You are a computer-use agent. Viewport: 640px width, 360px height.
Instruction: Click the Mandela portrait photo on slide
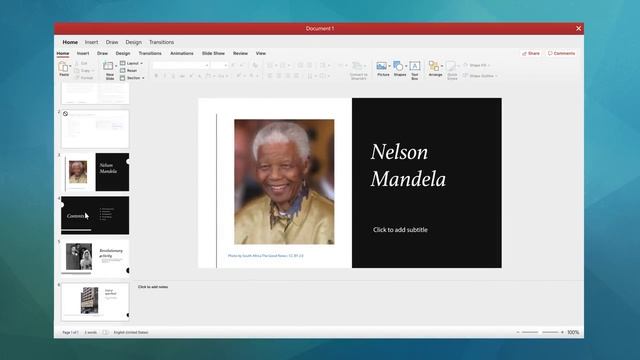(x=284, y=182)
